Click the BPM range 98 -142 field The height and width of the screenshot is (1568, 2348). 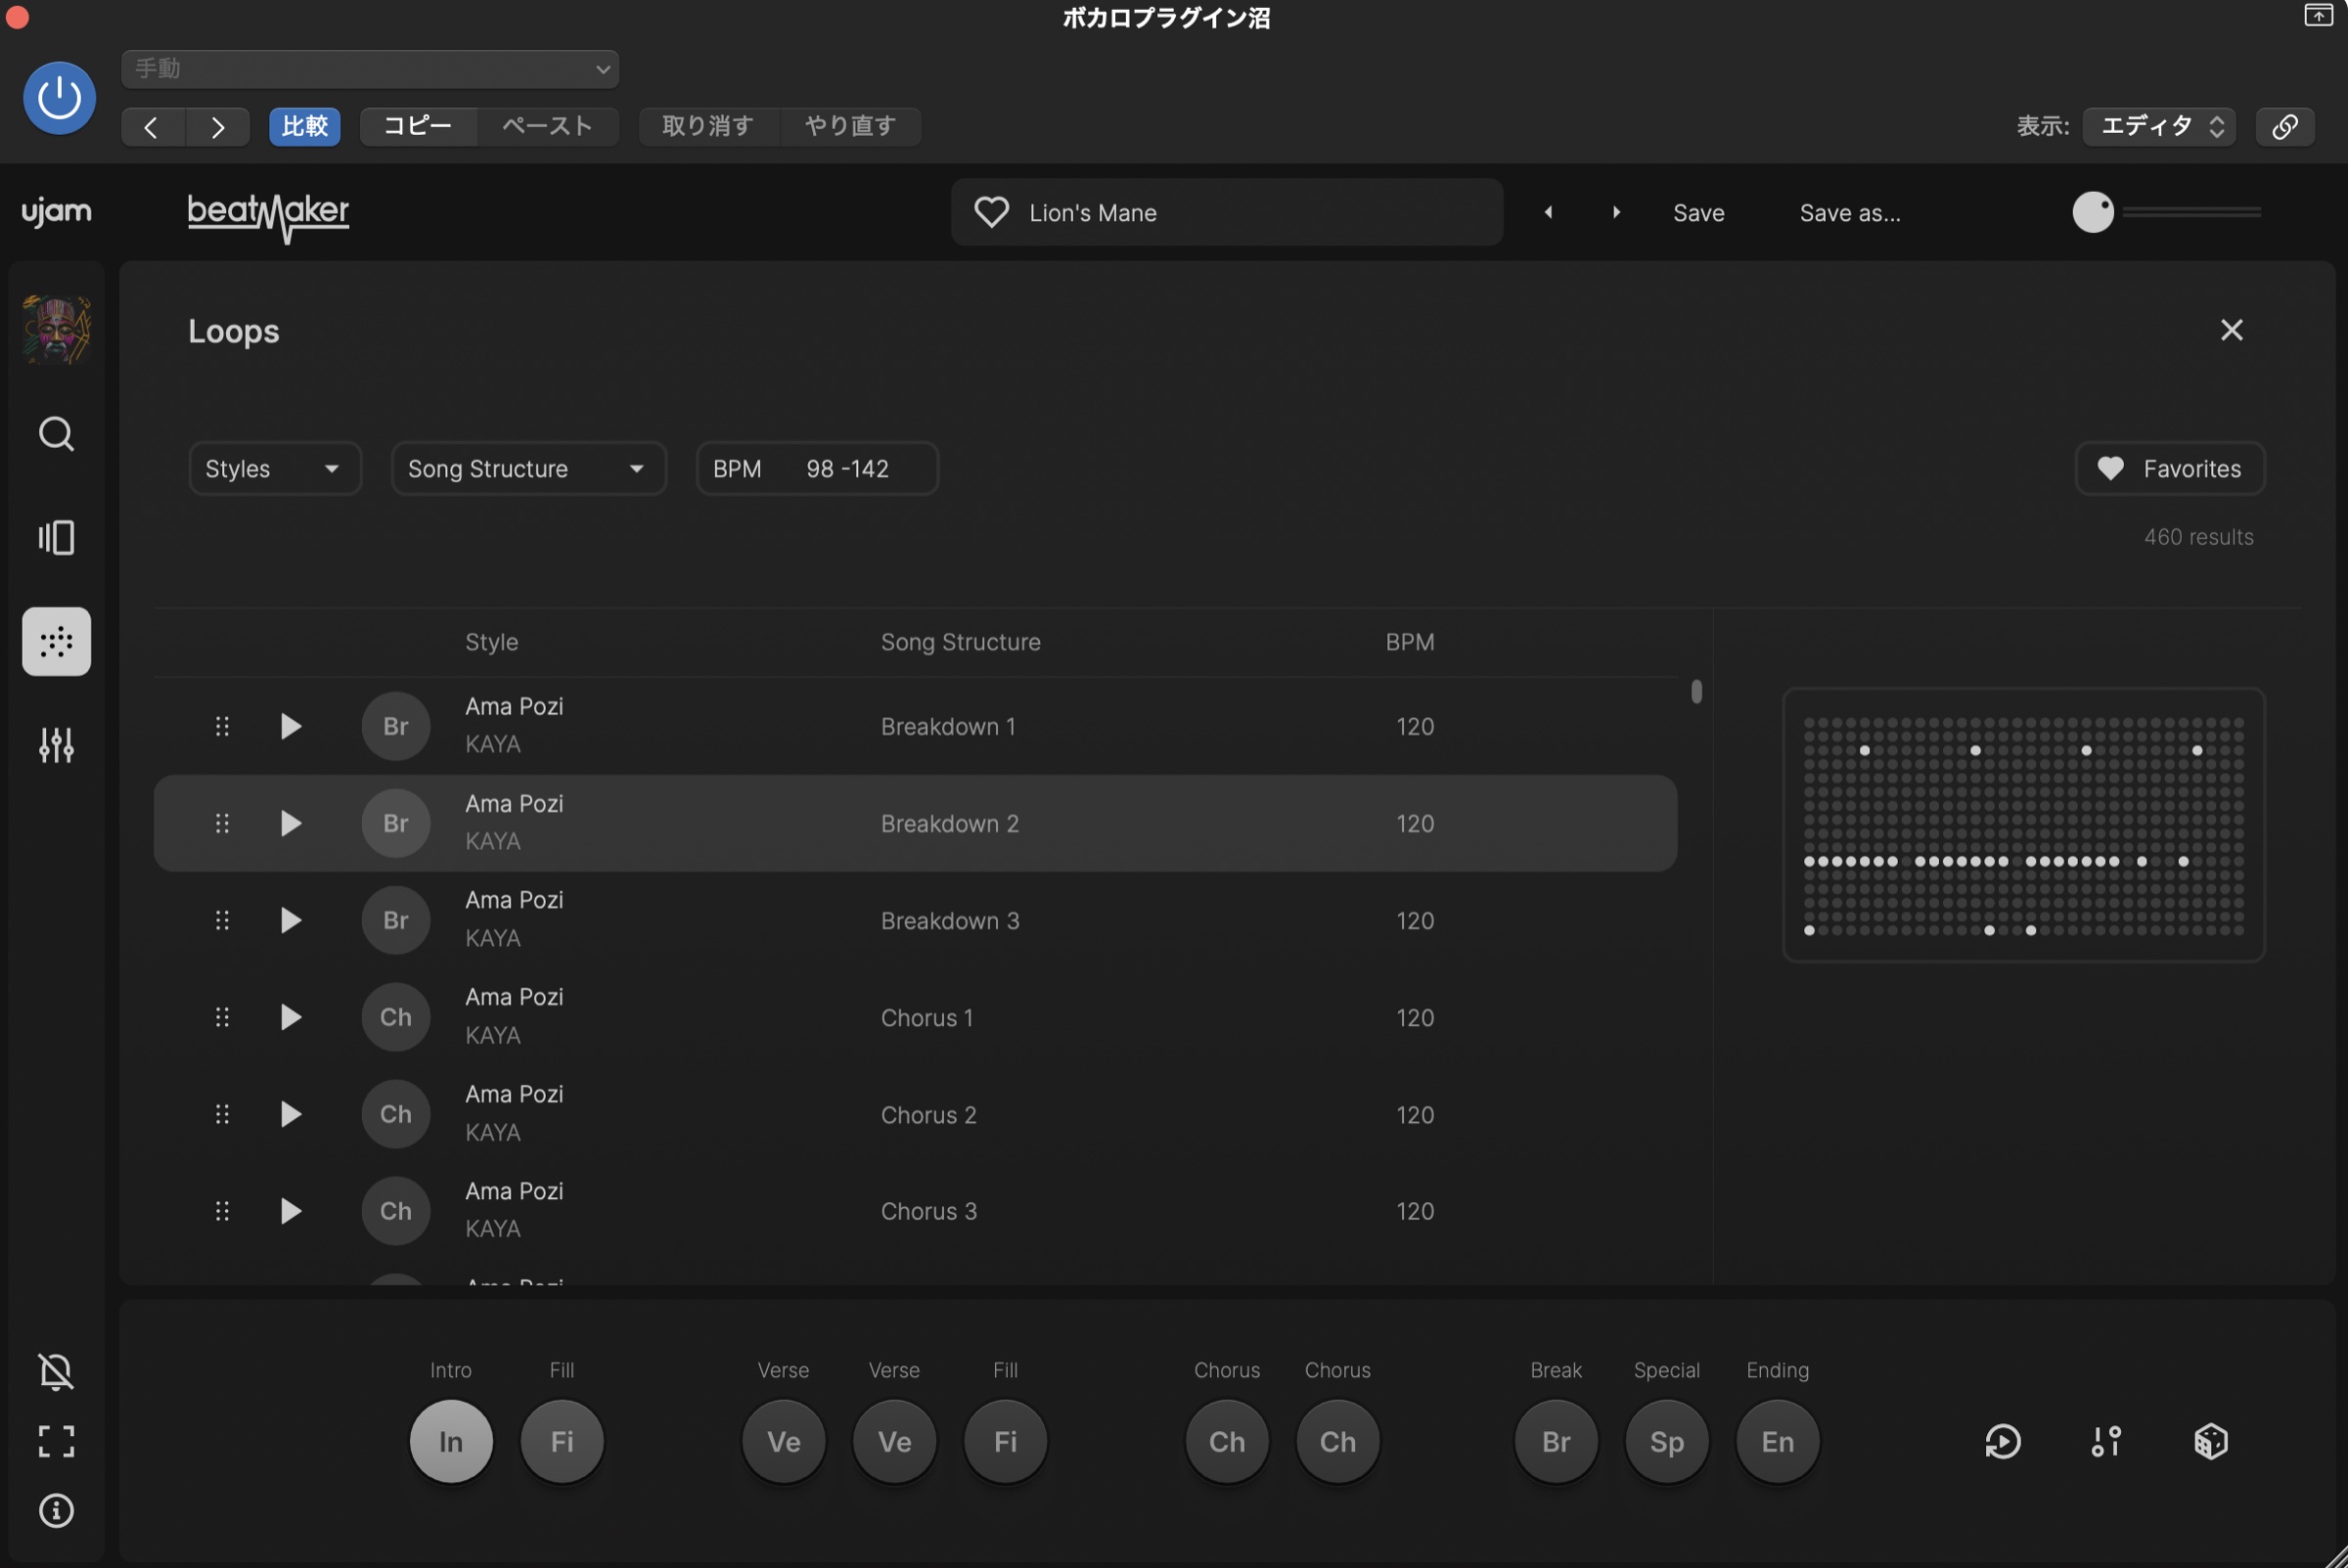pos(817,469)
